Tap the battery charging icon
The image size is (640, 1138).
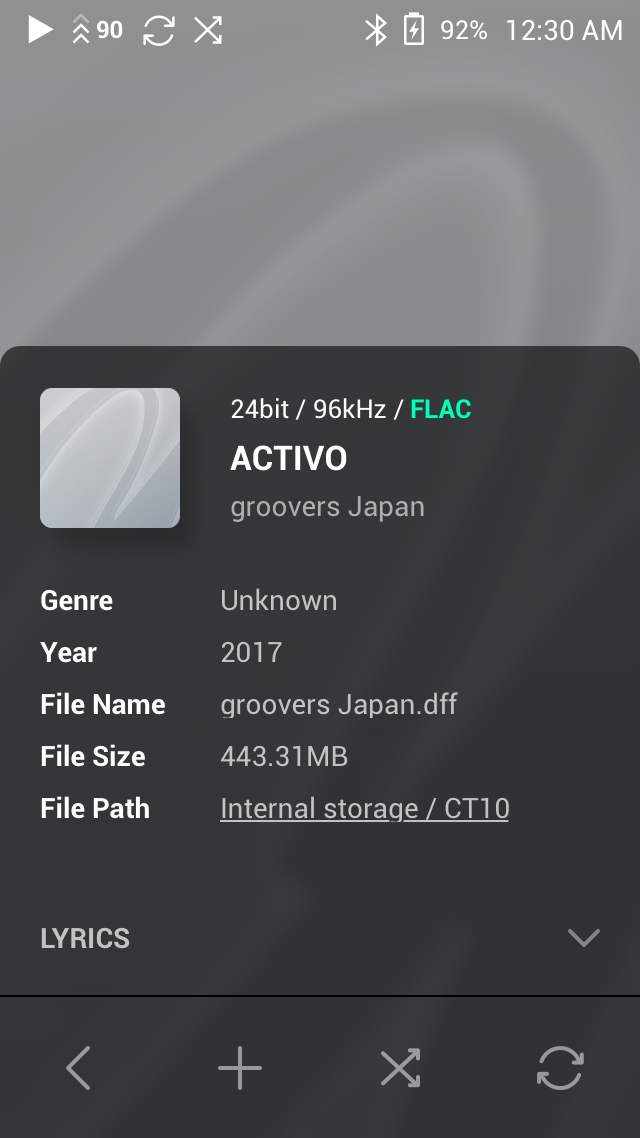click(x=413, y=30)
